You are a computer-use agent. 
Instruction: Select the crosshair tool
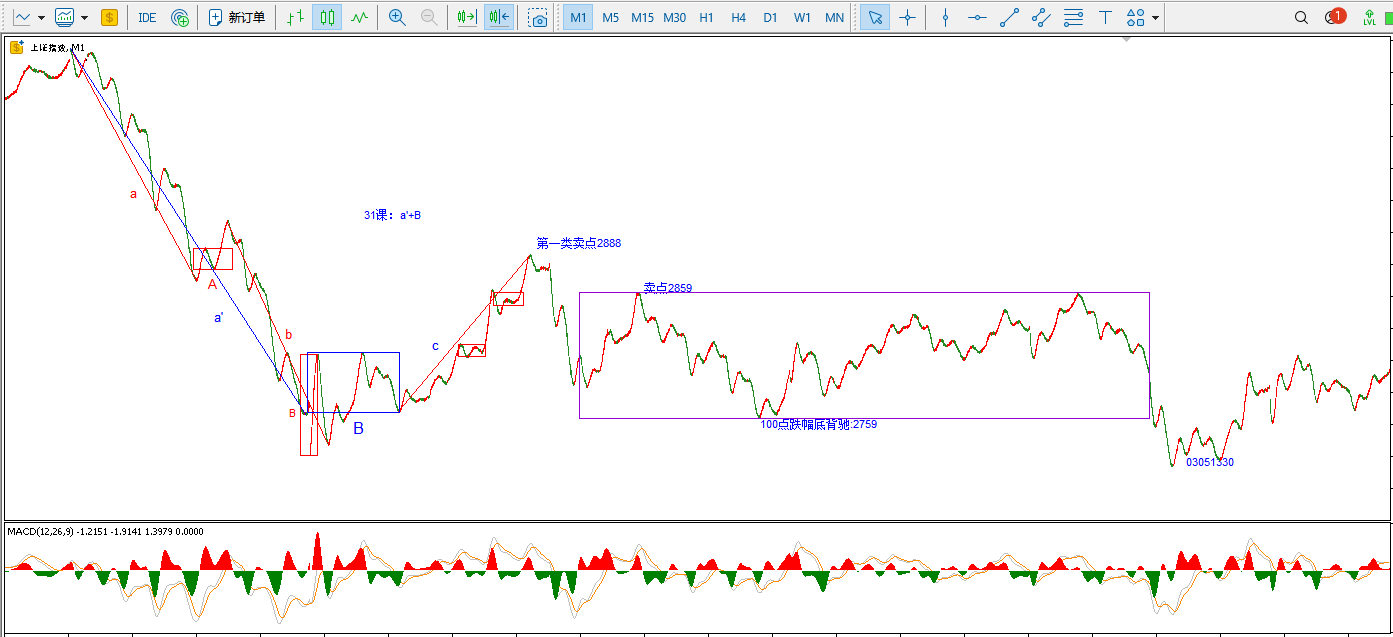tap(907, 17)
